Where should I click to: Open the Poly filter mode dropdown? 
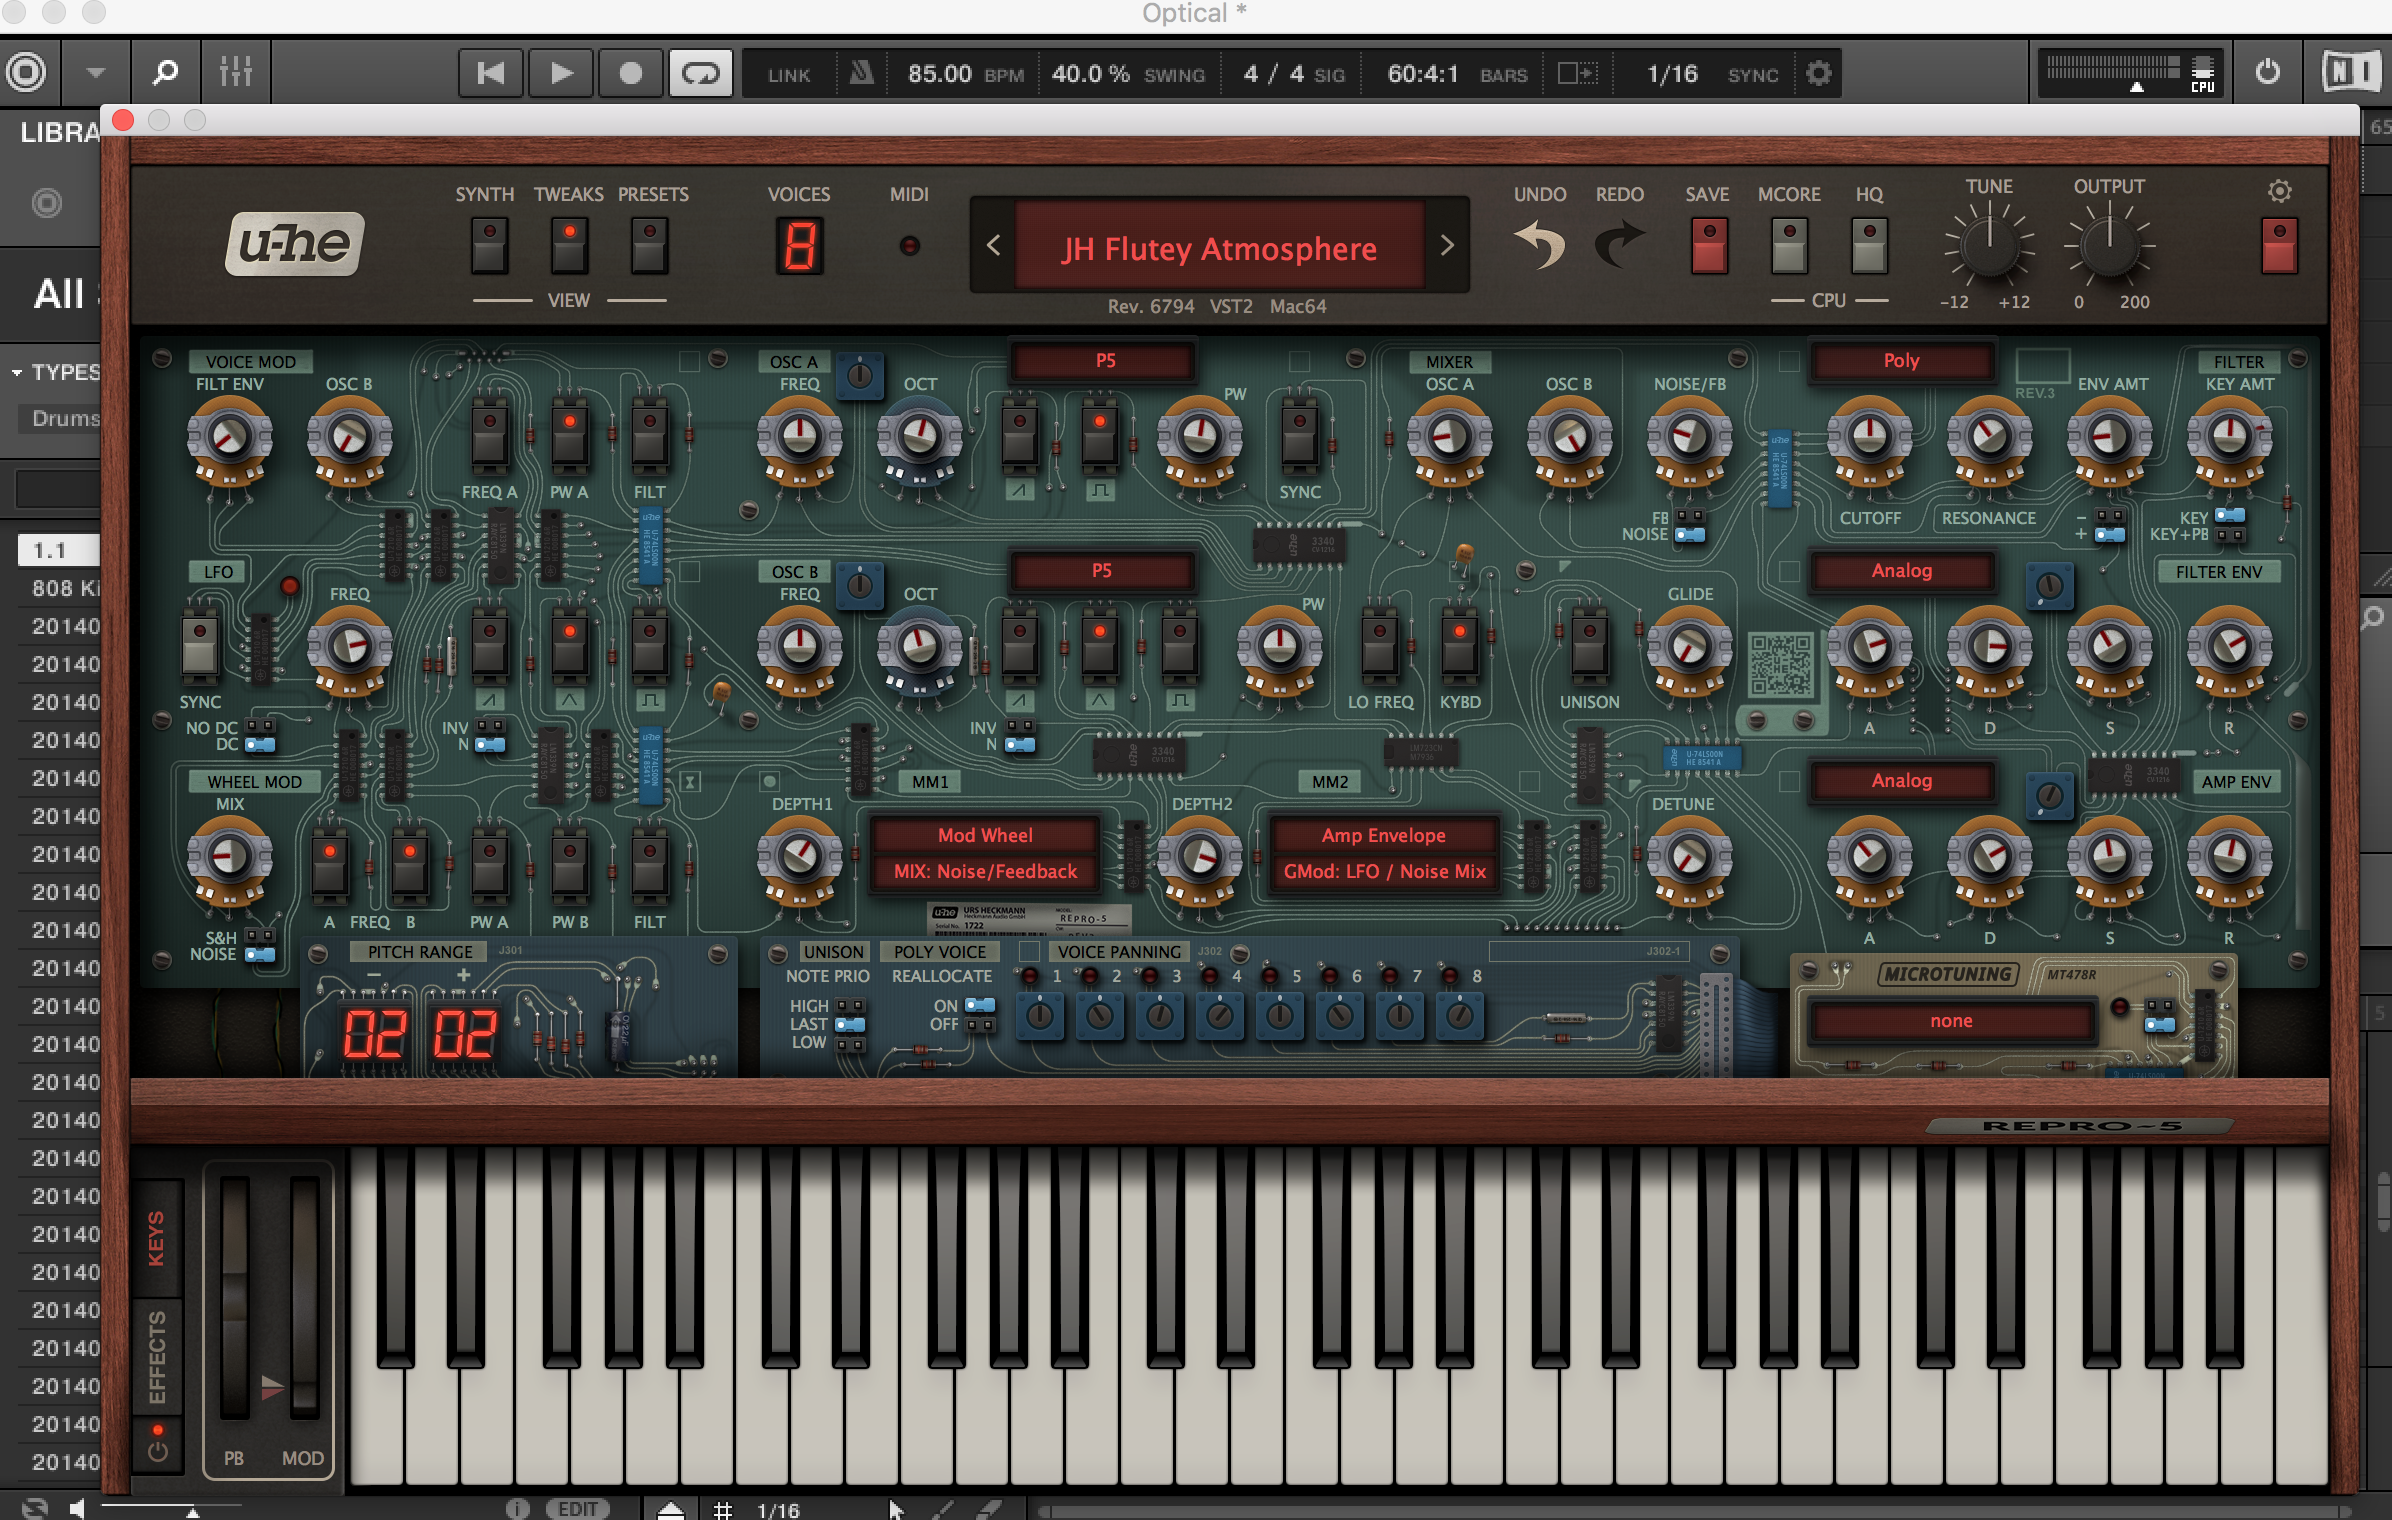point(1901,360)
